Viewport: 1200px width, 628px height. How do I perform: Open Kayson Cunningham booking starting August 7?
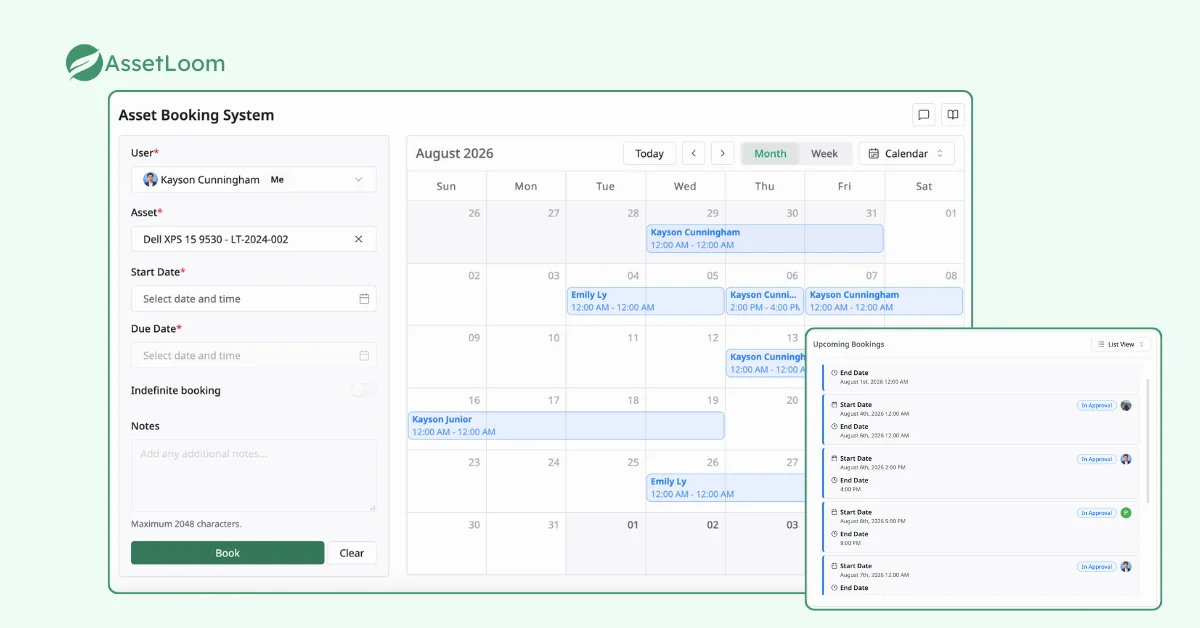[x=884, y=301]
